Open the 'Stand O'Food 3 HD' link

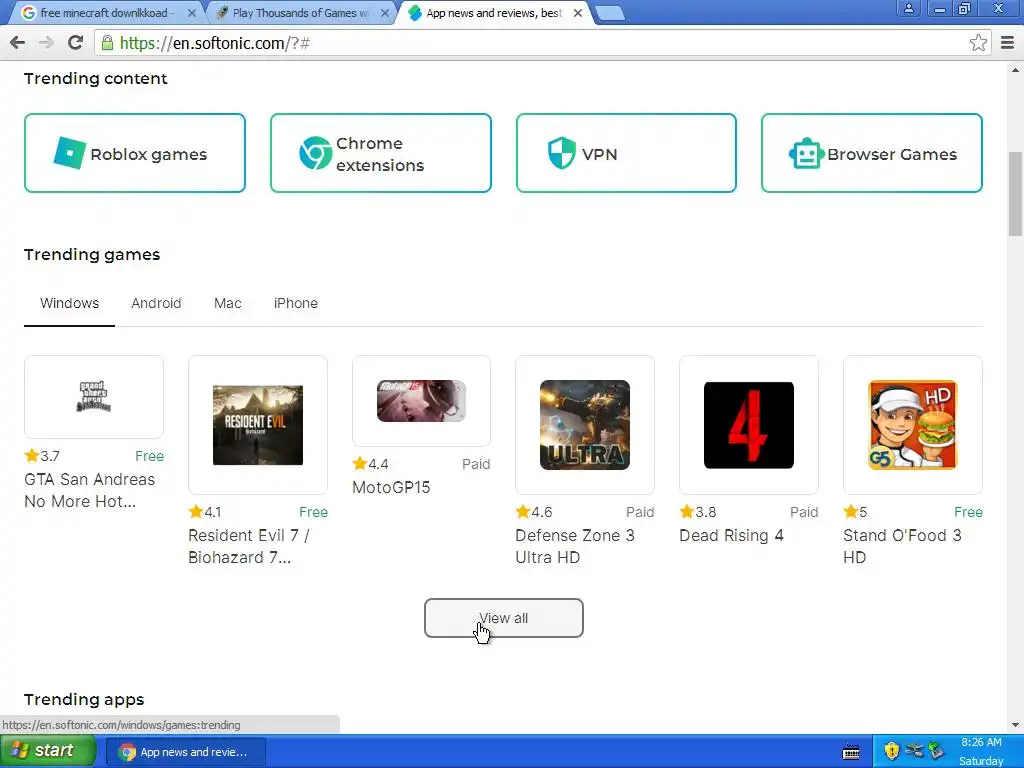[902, 547]
